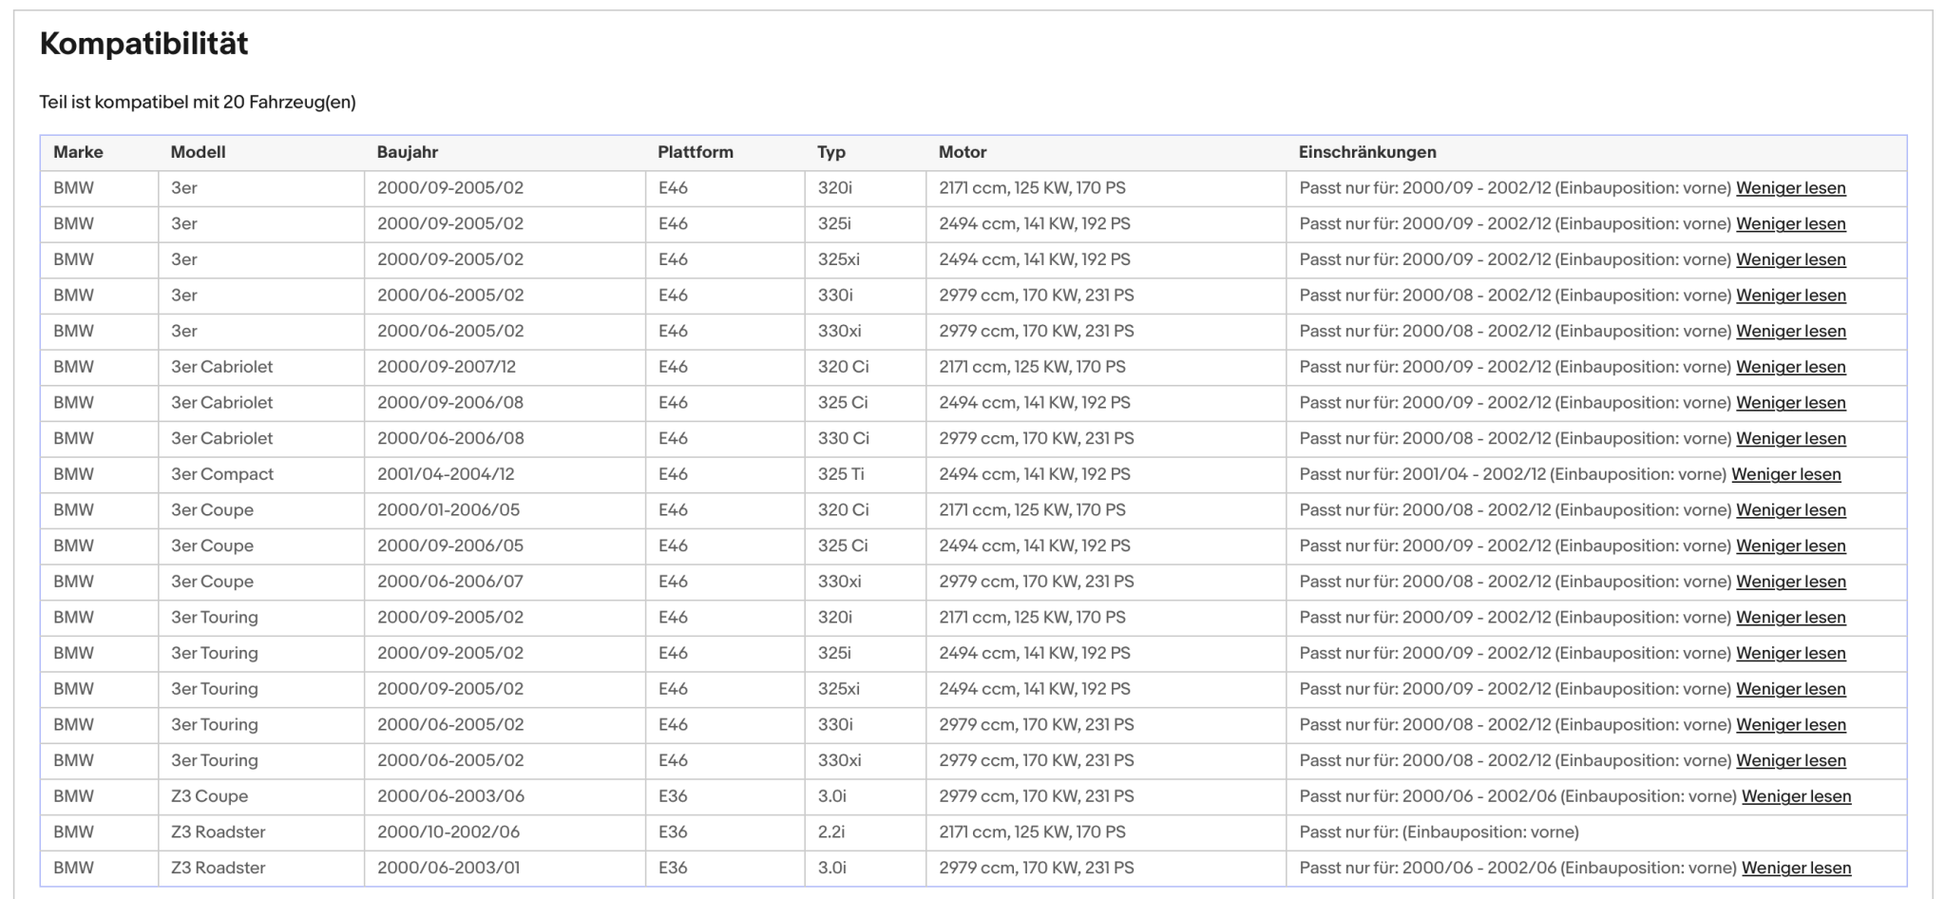Click Weniger lesen for 3er Cabriolet 325 Ci
Screen dimensions: 1946x899
tap(1790, 403)
